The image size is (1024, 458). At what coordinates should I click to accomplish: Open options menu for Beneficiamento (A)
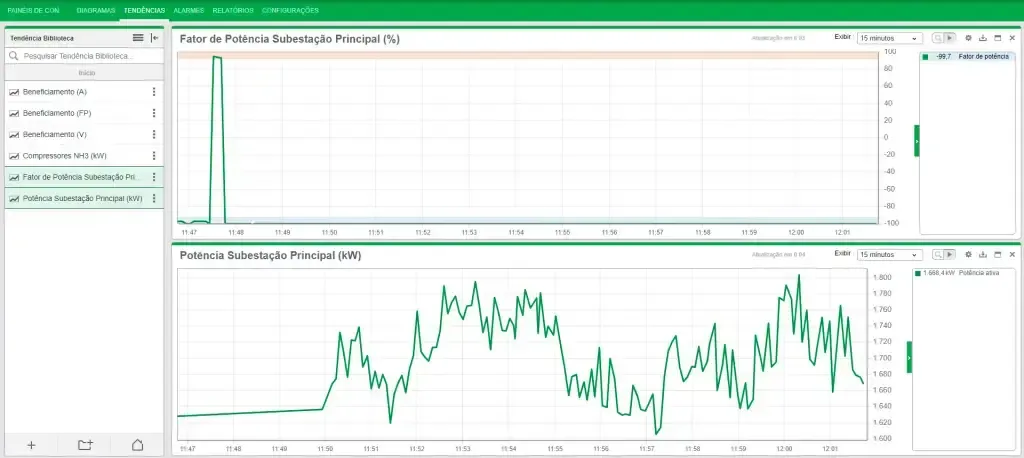(154, 91)
